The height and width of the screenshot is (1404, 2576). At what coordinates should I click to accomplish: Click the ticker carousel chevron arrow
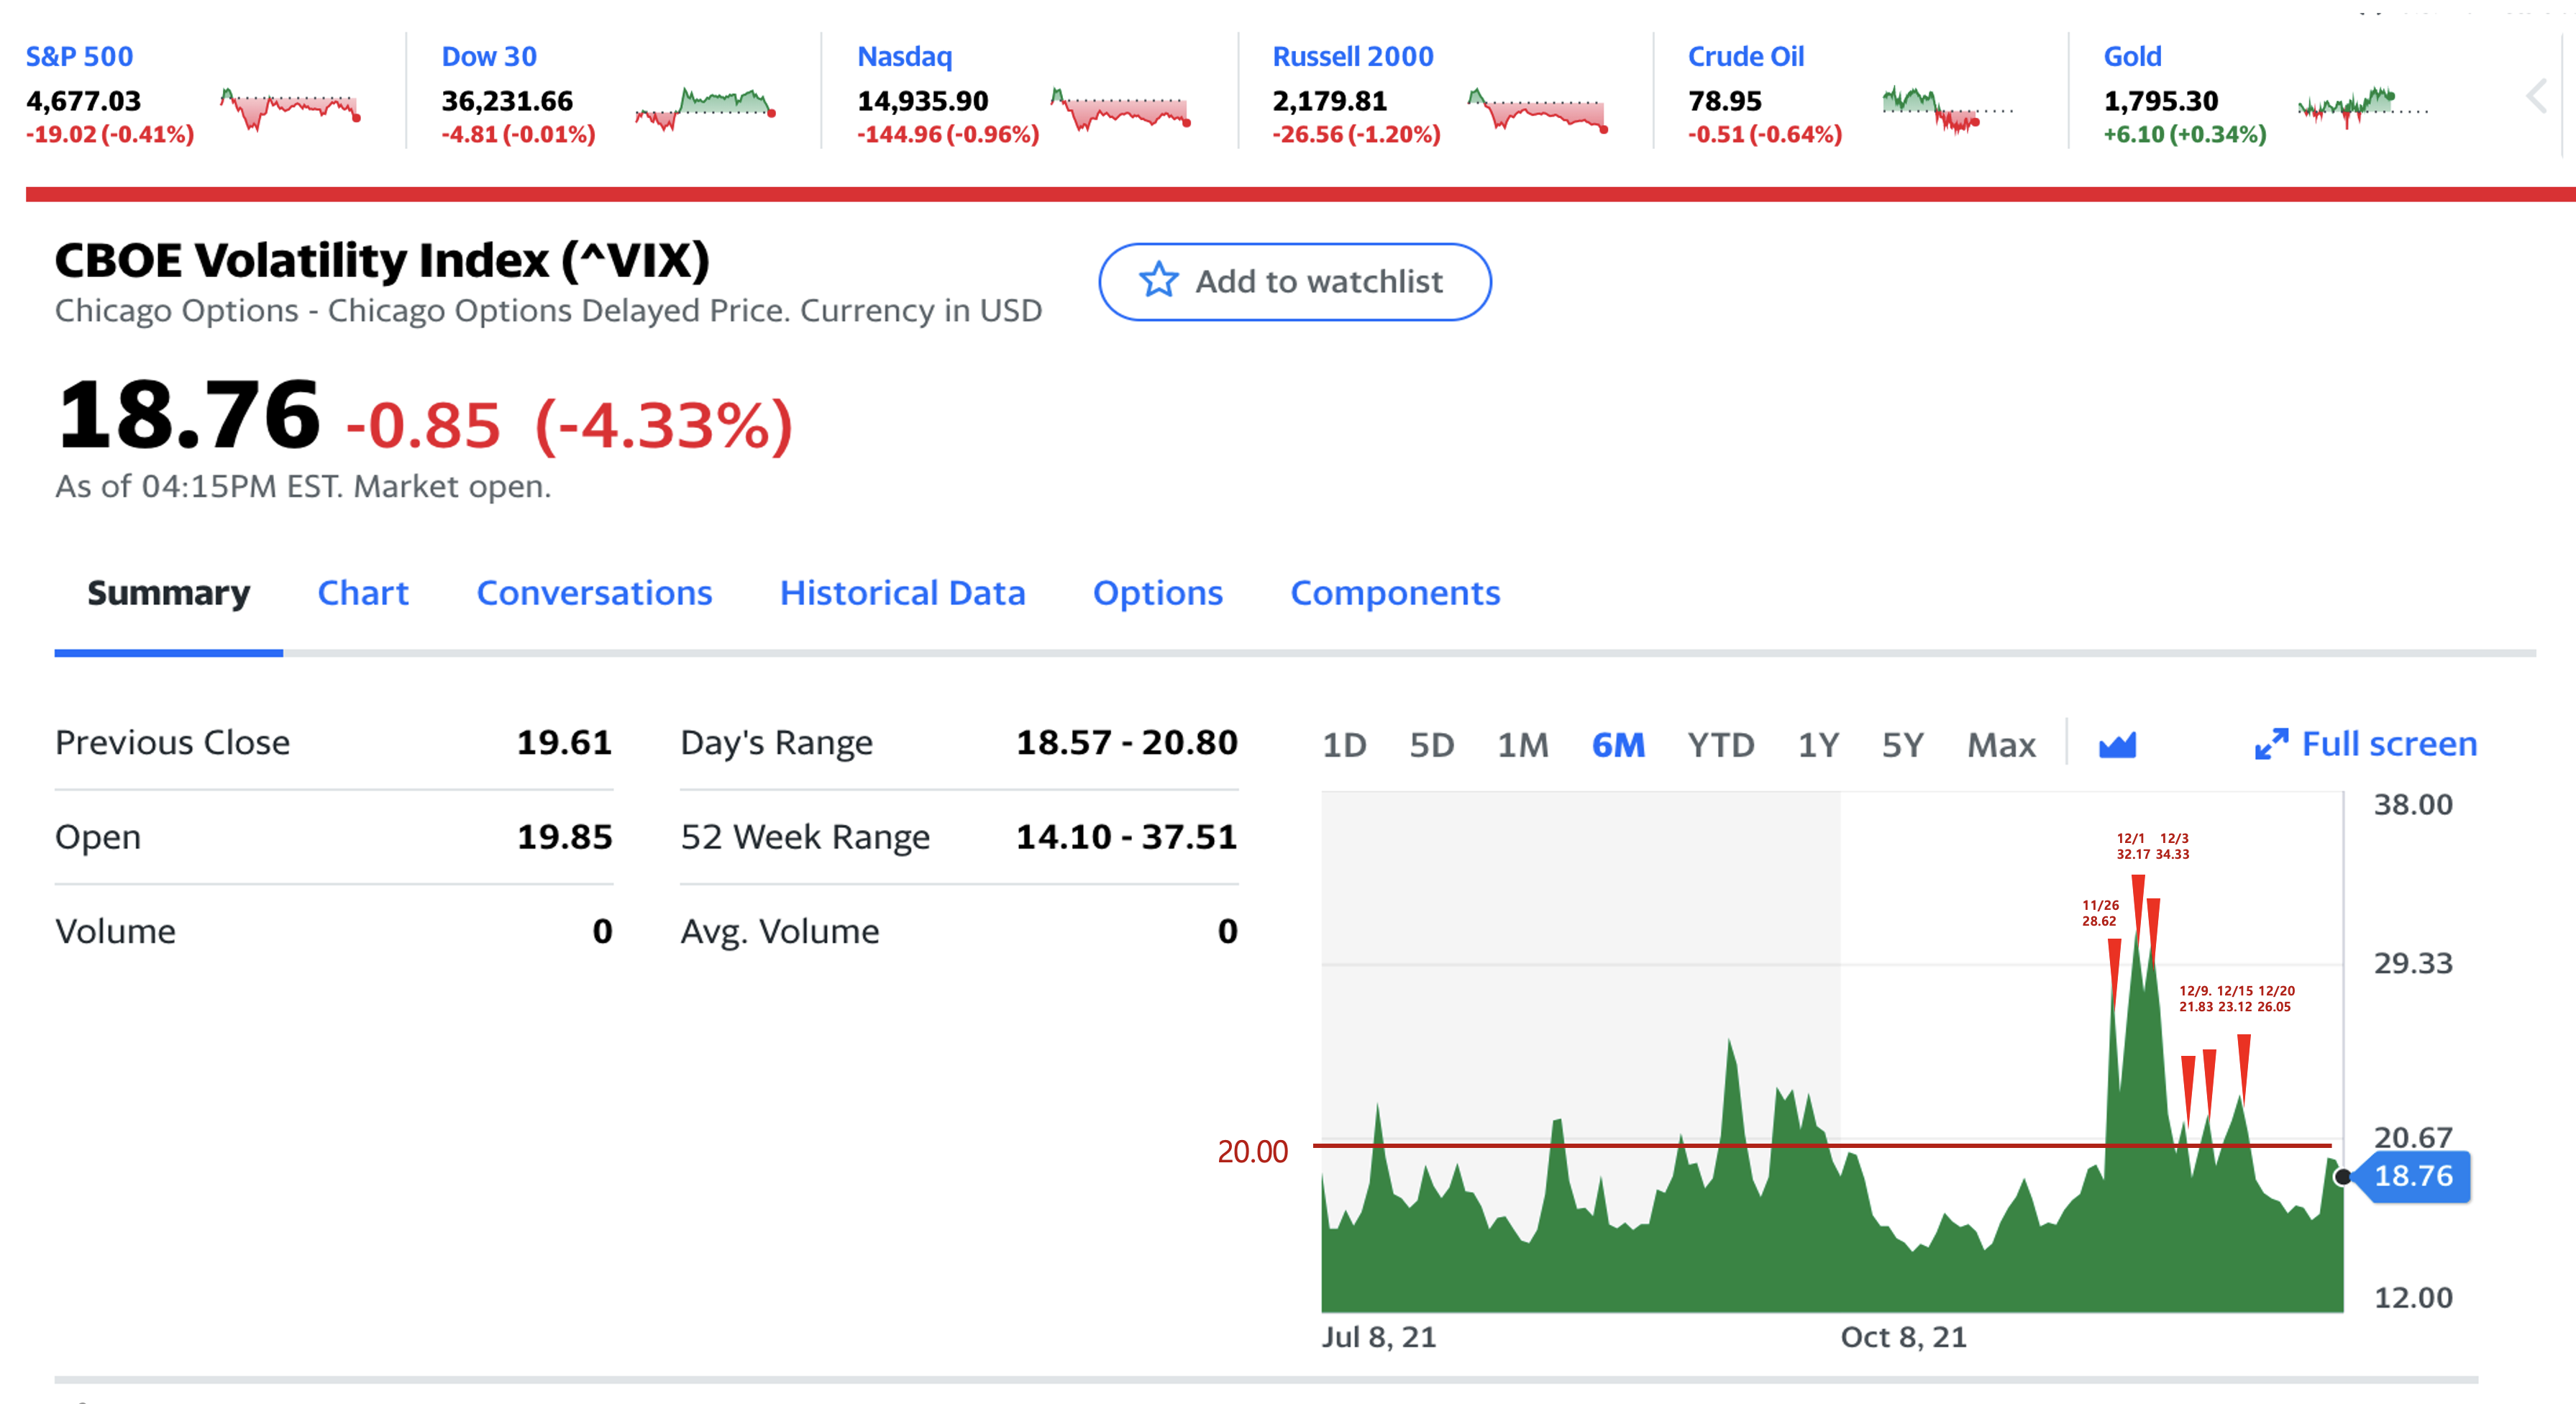[2535, 97]
